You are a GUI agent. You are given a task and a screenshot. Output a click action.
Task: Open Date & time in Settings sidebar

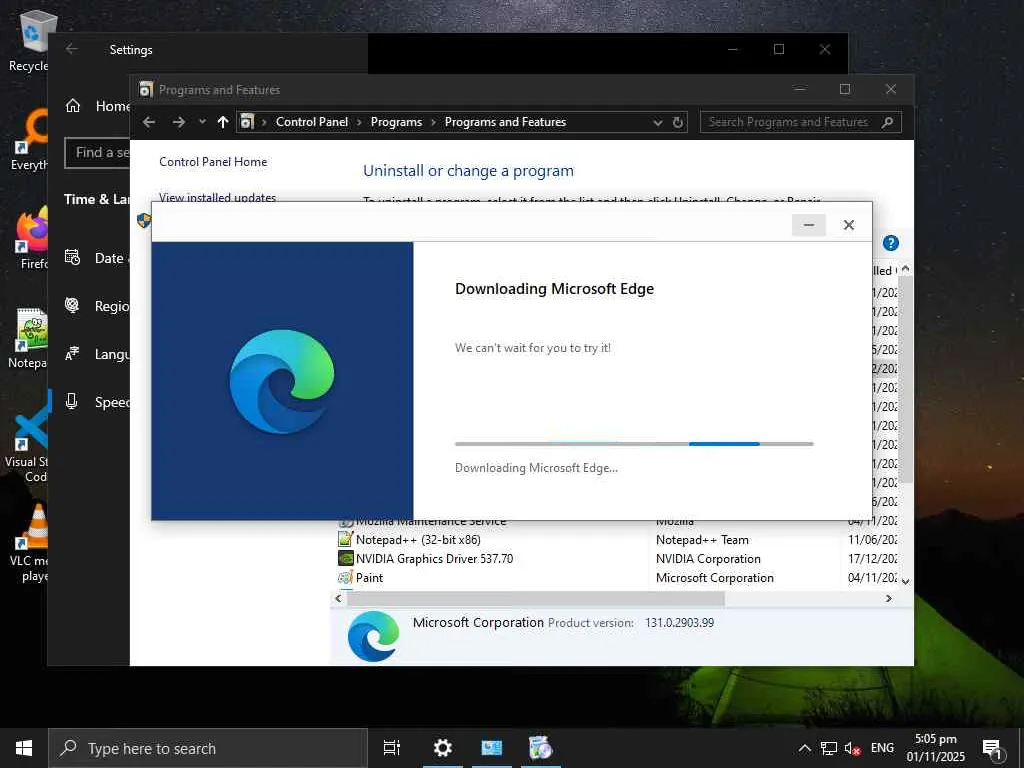tap(97, 258)
